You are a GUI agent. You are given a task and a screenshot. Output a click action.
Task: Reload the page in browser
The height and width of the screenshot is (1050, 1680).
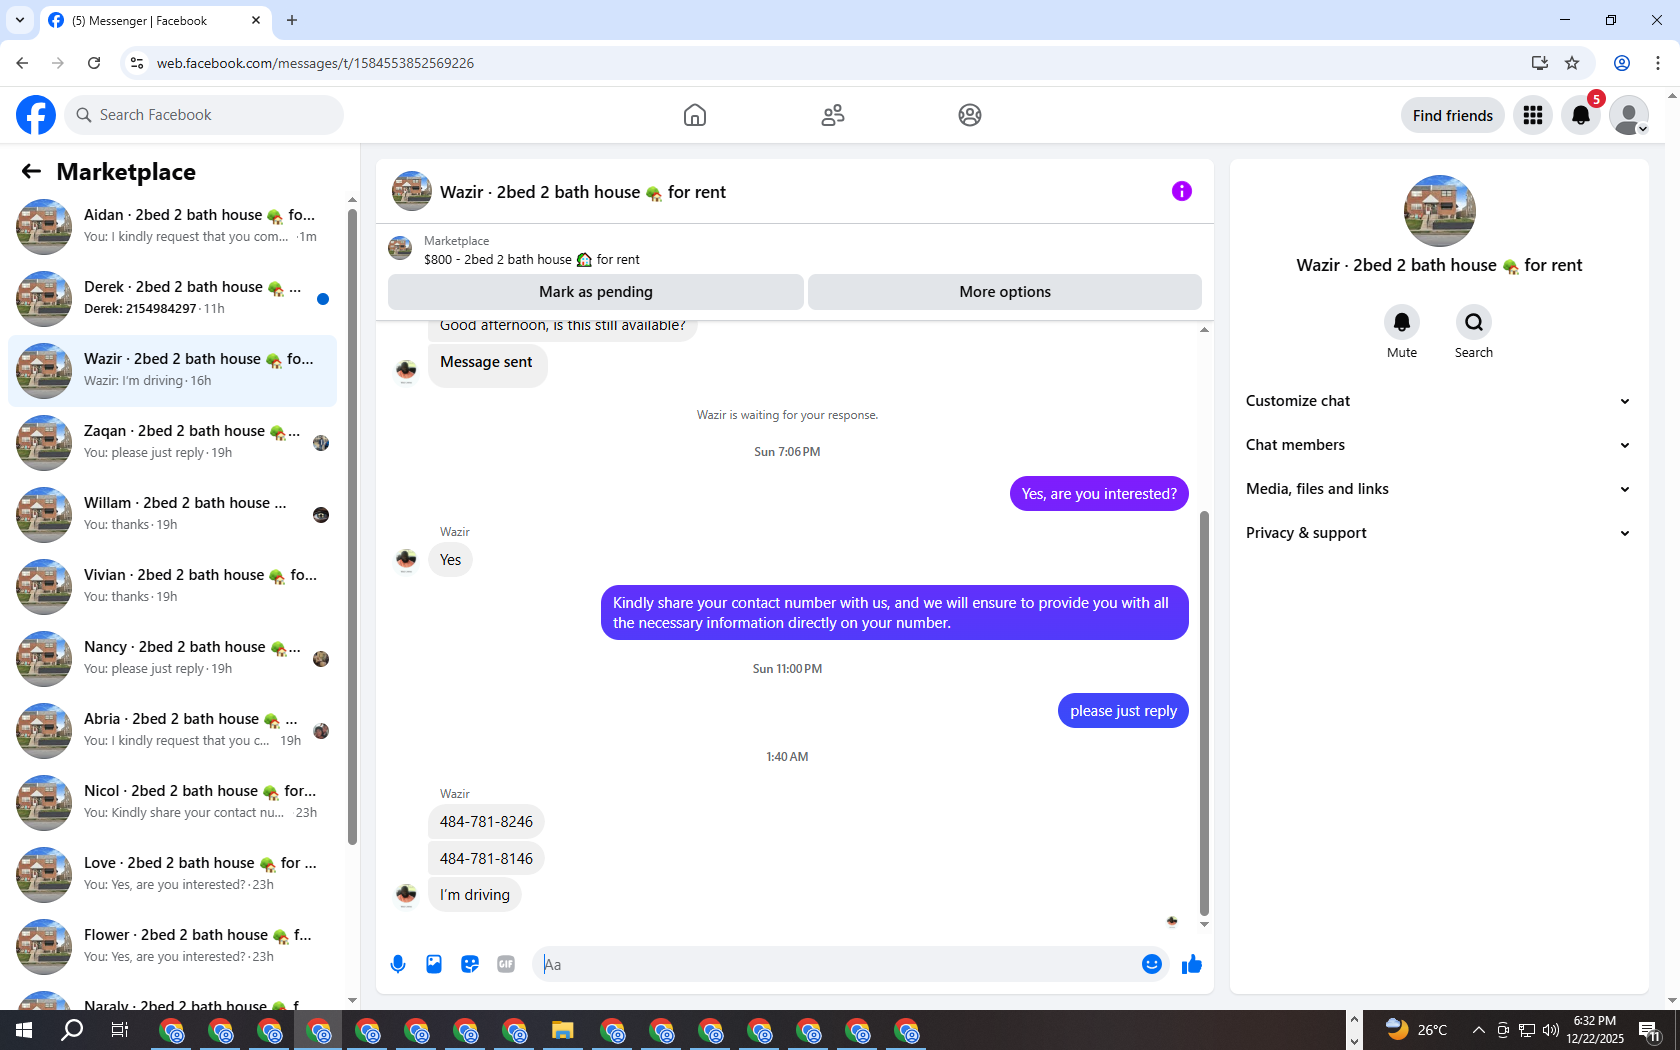coord(94,63)
